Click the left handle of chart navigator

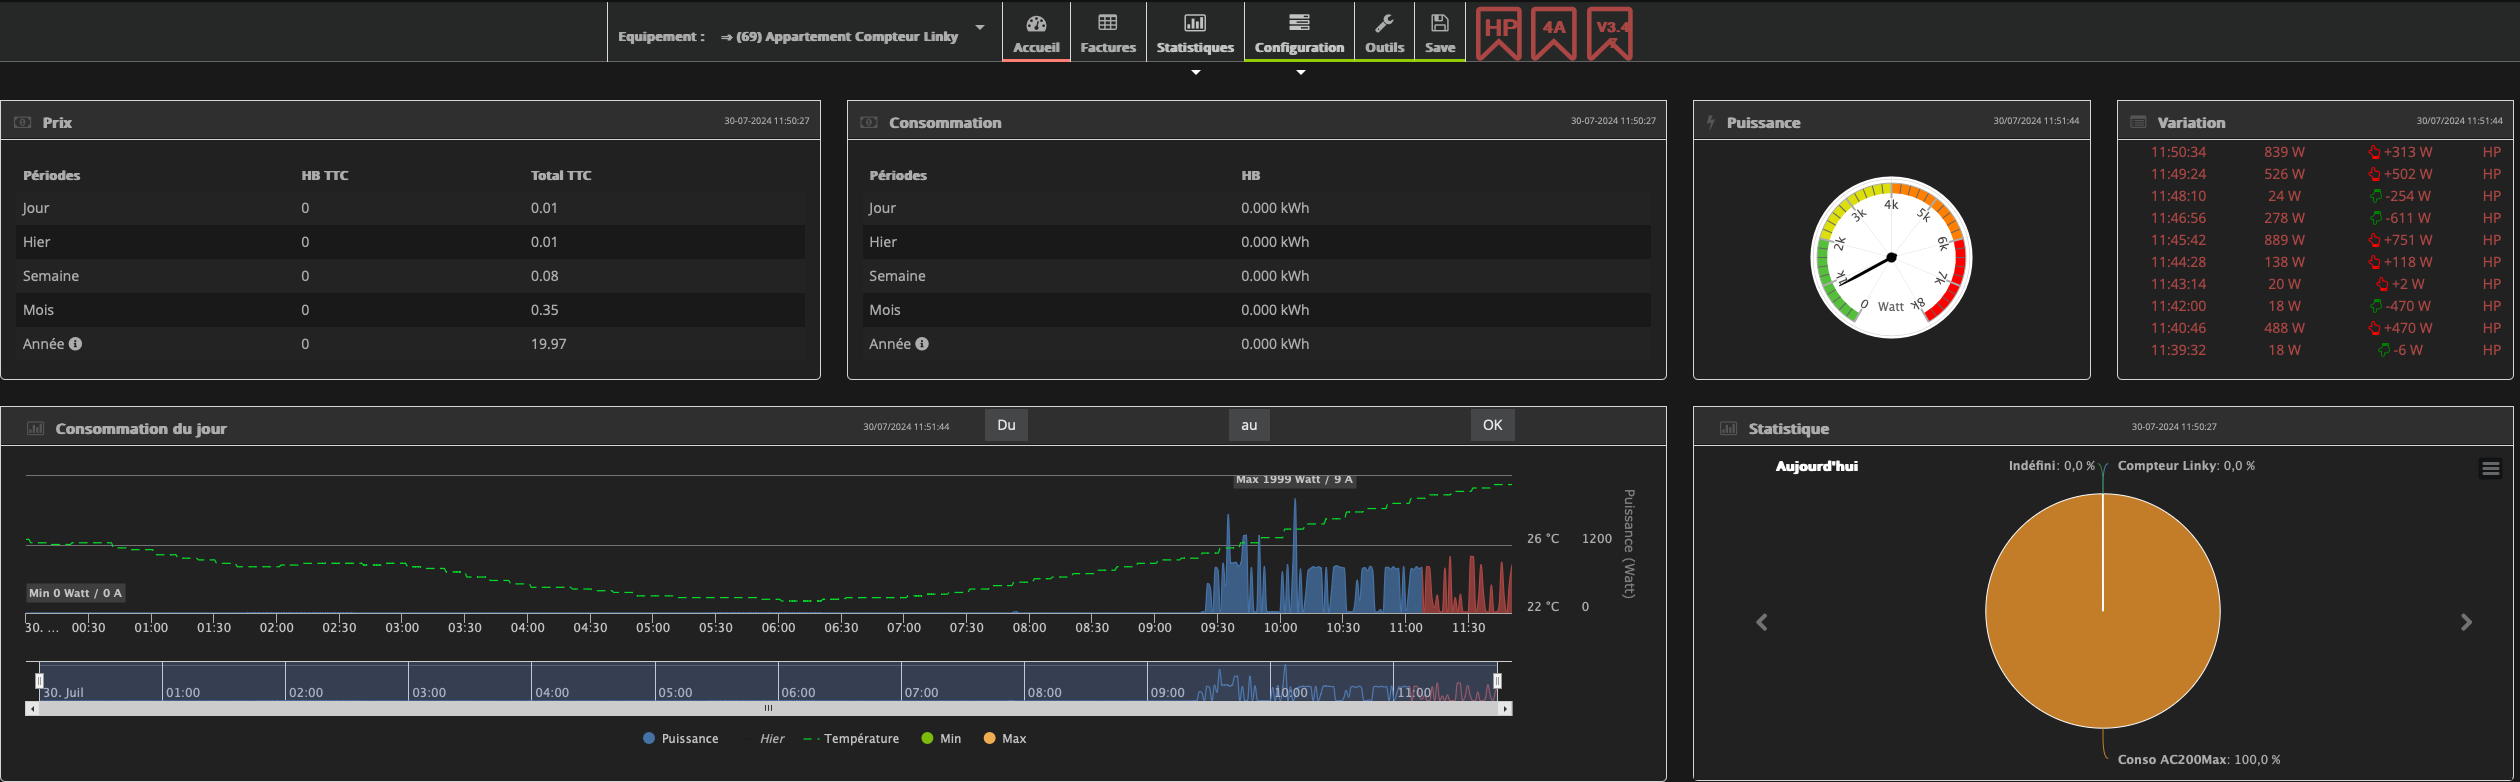click(39, 681)
